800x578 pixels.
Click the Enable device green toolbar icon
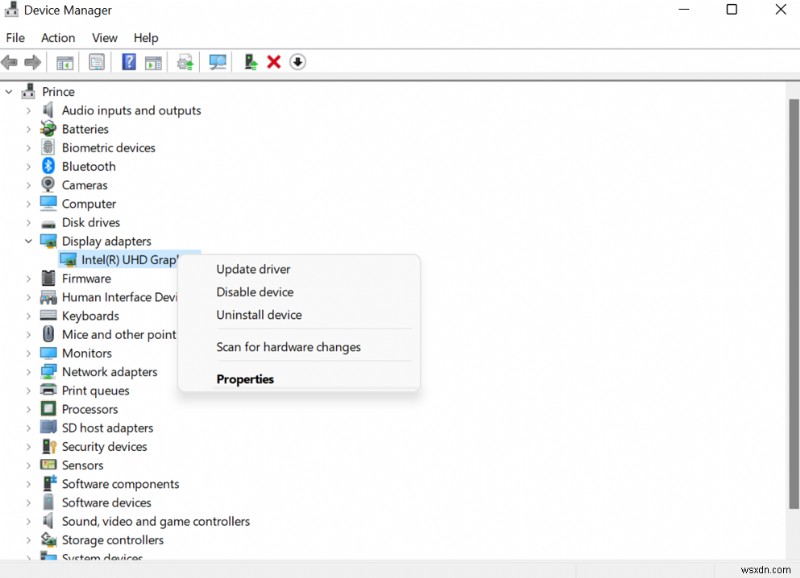[x=251, y=62]
